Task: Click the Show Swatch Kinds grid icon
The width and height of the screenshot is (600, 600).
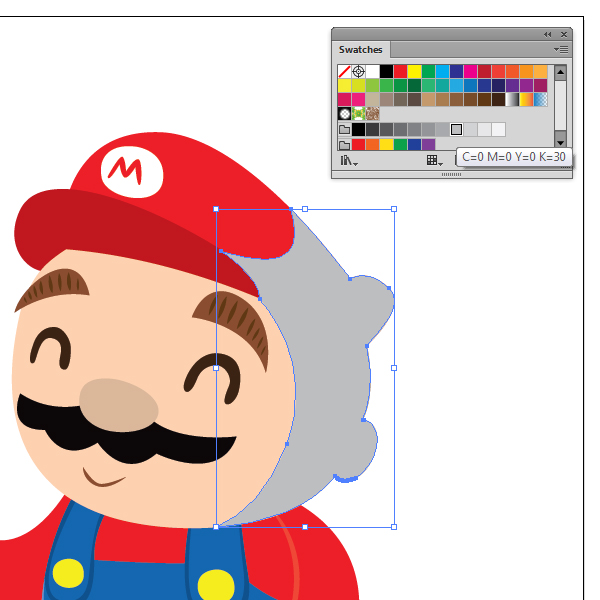Action: pyautogui.click(x=434, y=160)
